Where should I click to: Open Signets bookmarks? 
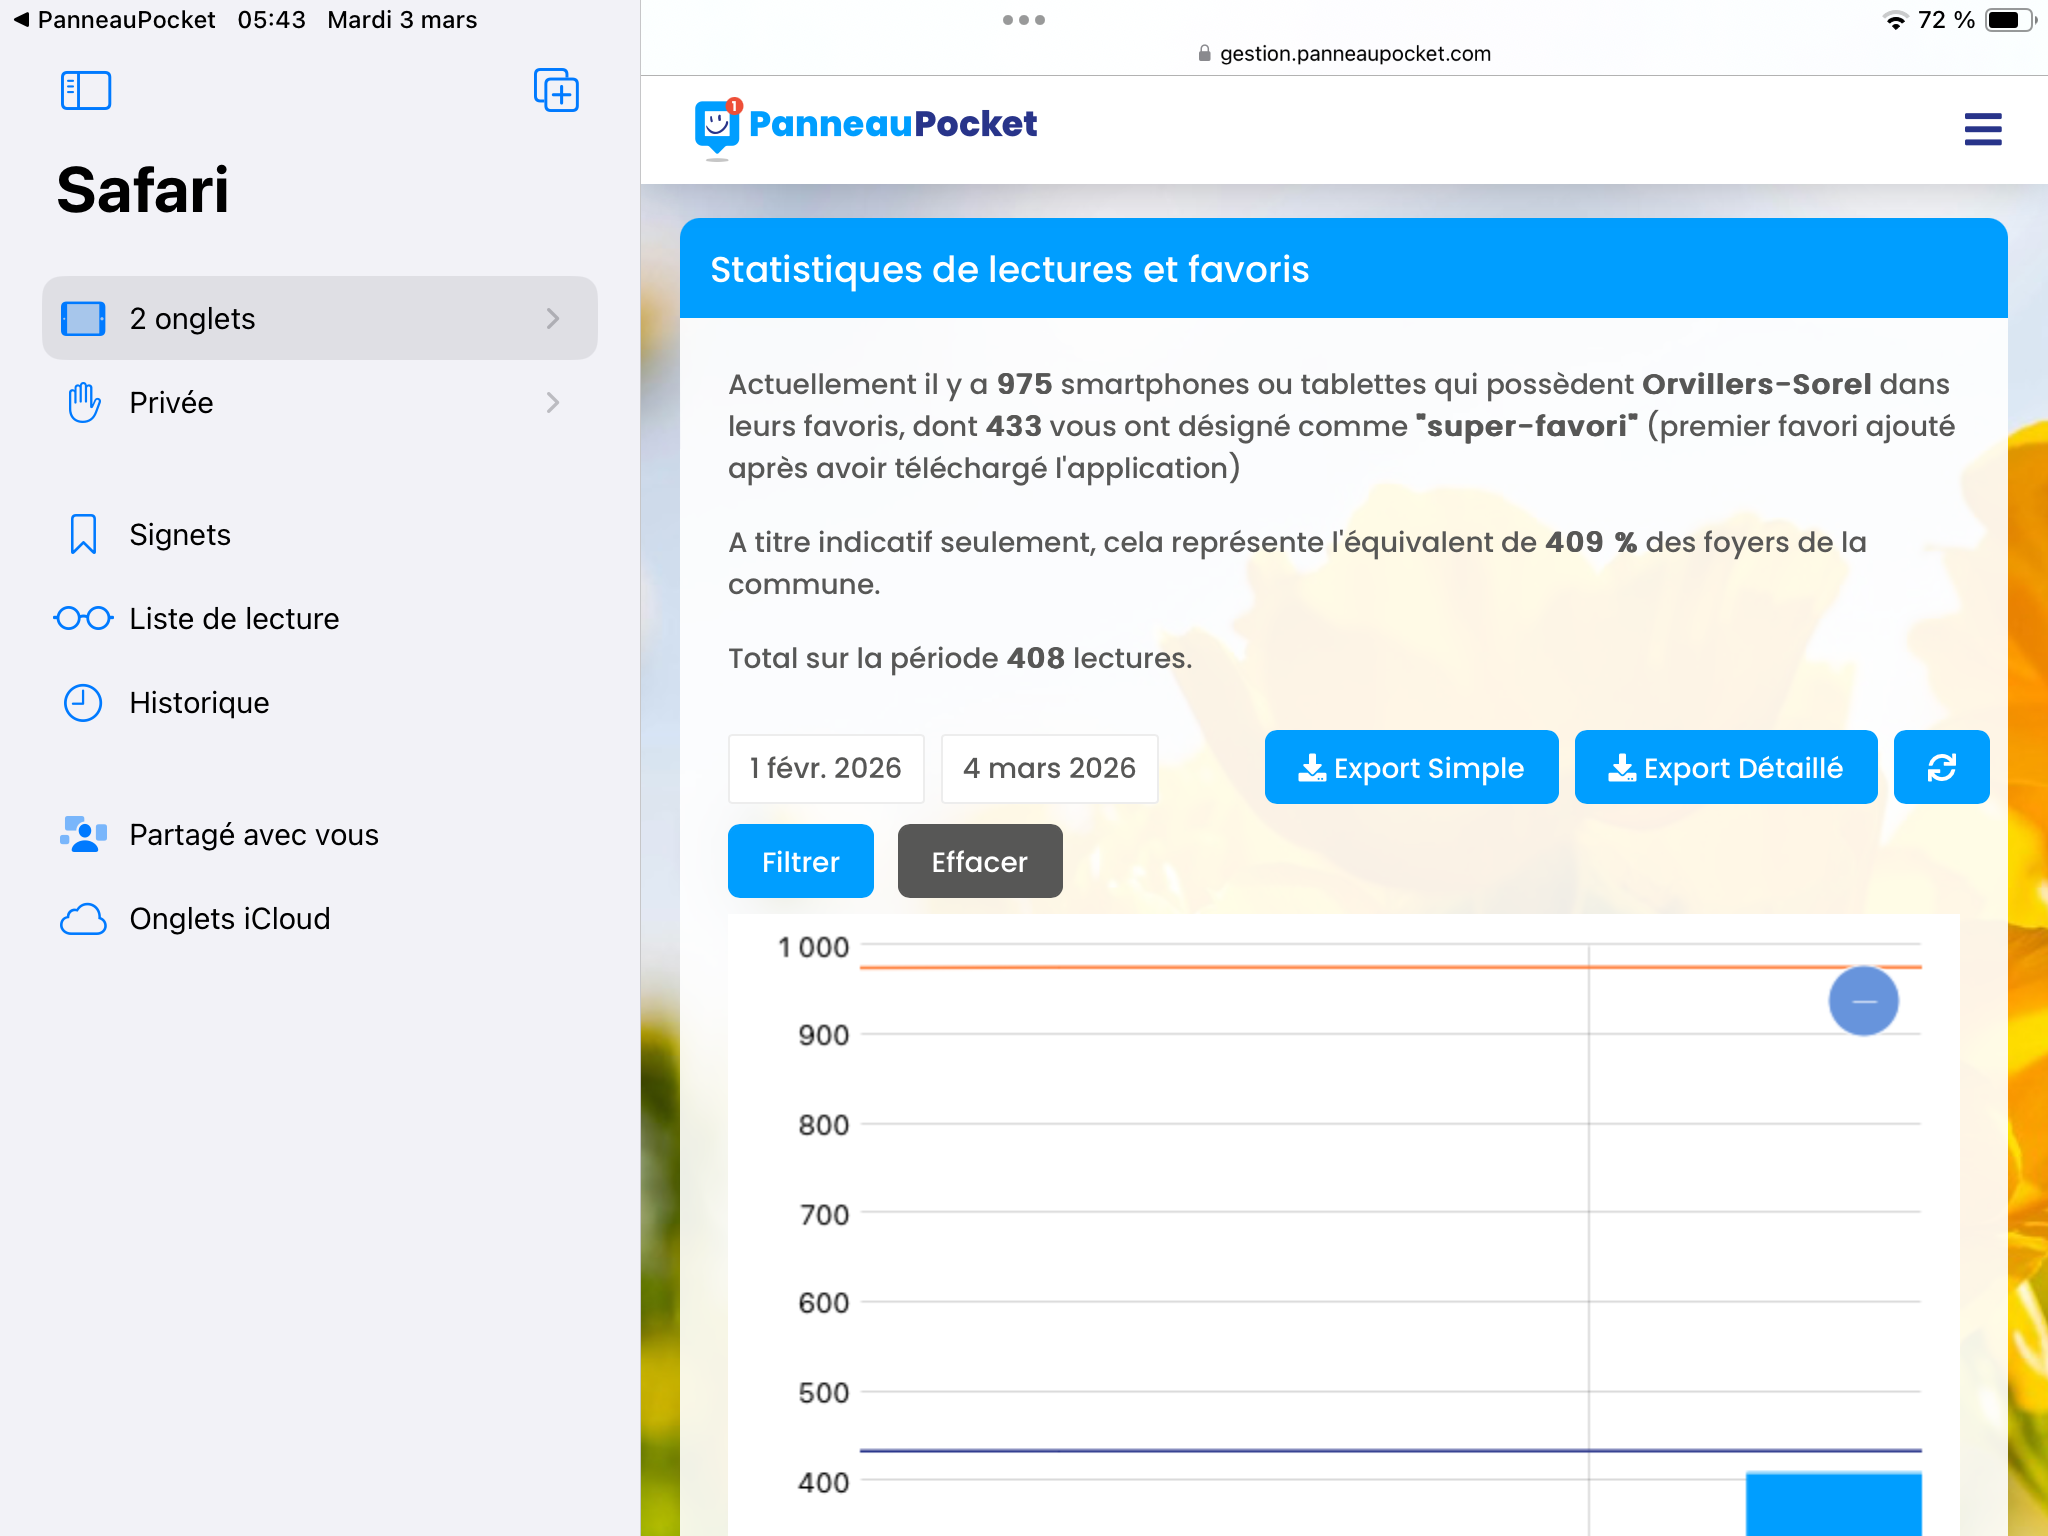[x=180, y=535]
